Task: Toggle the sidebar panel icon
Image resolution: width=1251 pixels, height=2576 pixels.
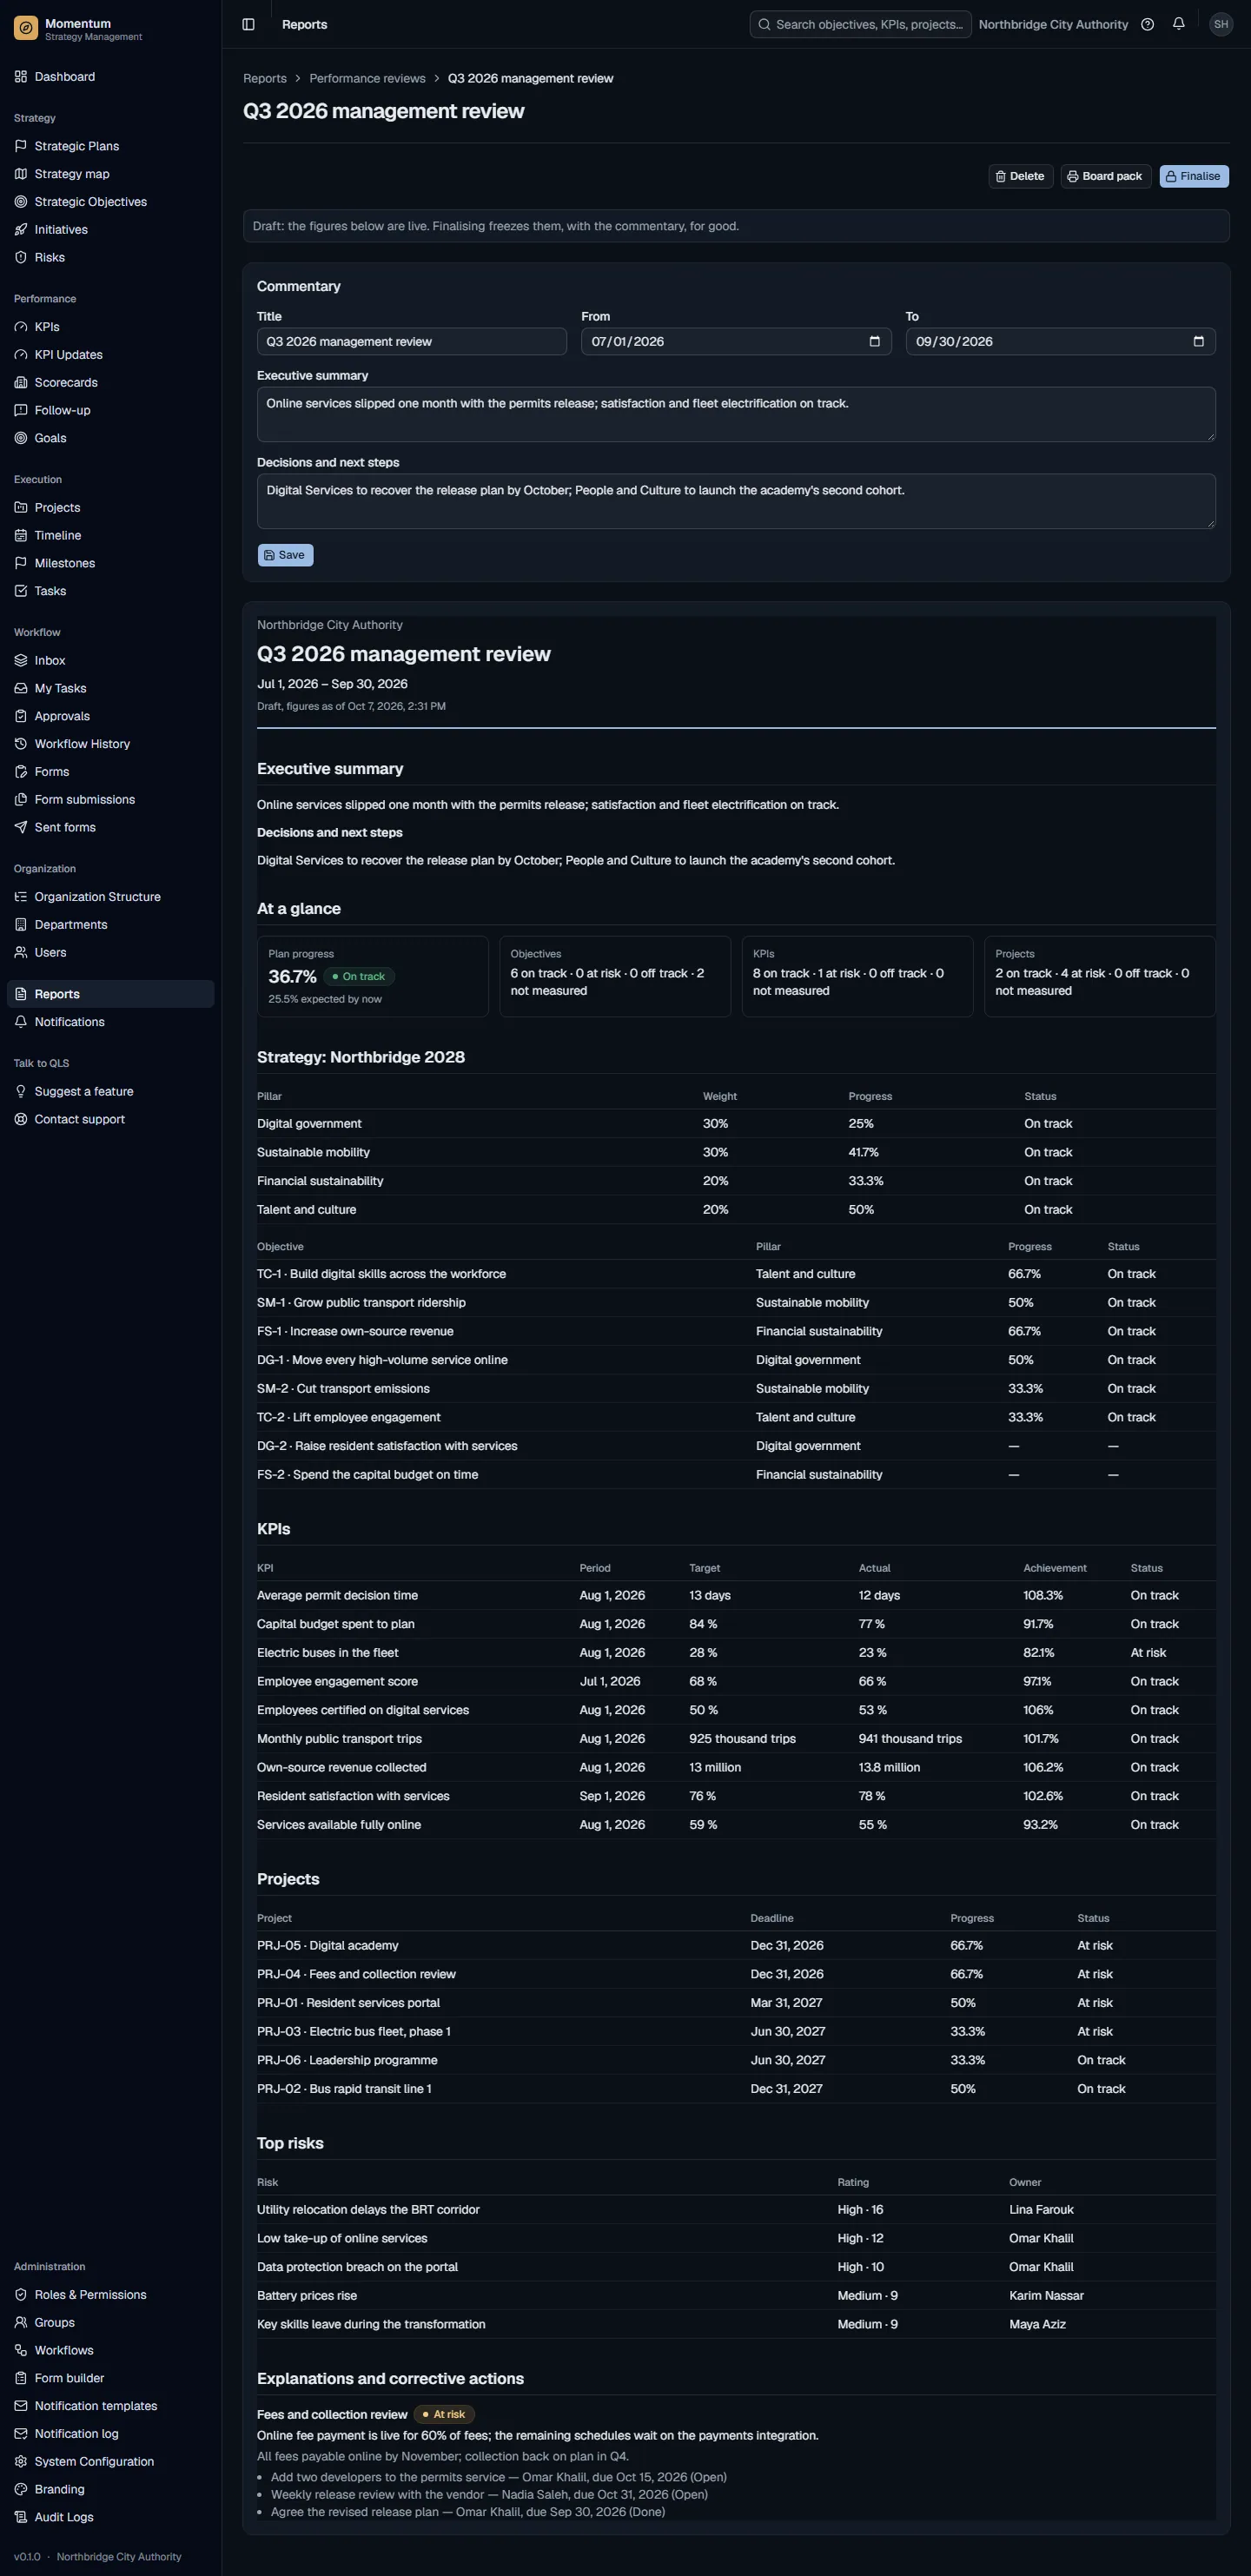Action: click(x=249, y=24)
